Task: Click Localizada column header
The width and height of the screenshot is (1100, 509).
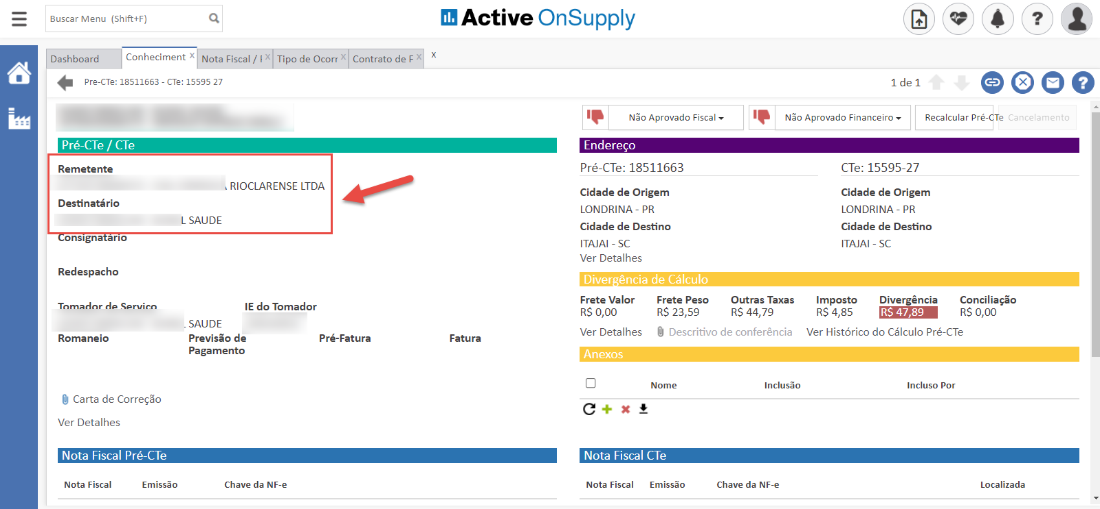Action: [x=1002, y=484]
